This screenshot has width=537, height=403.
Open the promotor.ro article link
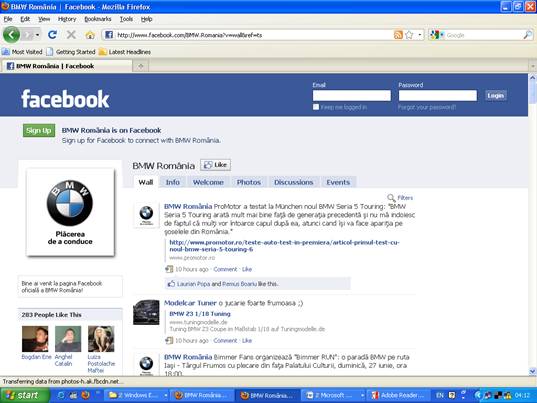(x=284, y=245)
